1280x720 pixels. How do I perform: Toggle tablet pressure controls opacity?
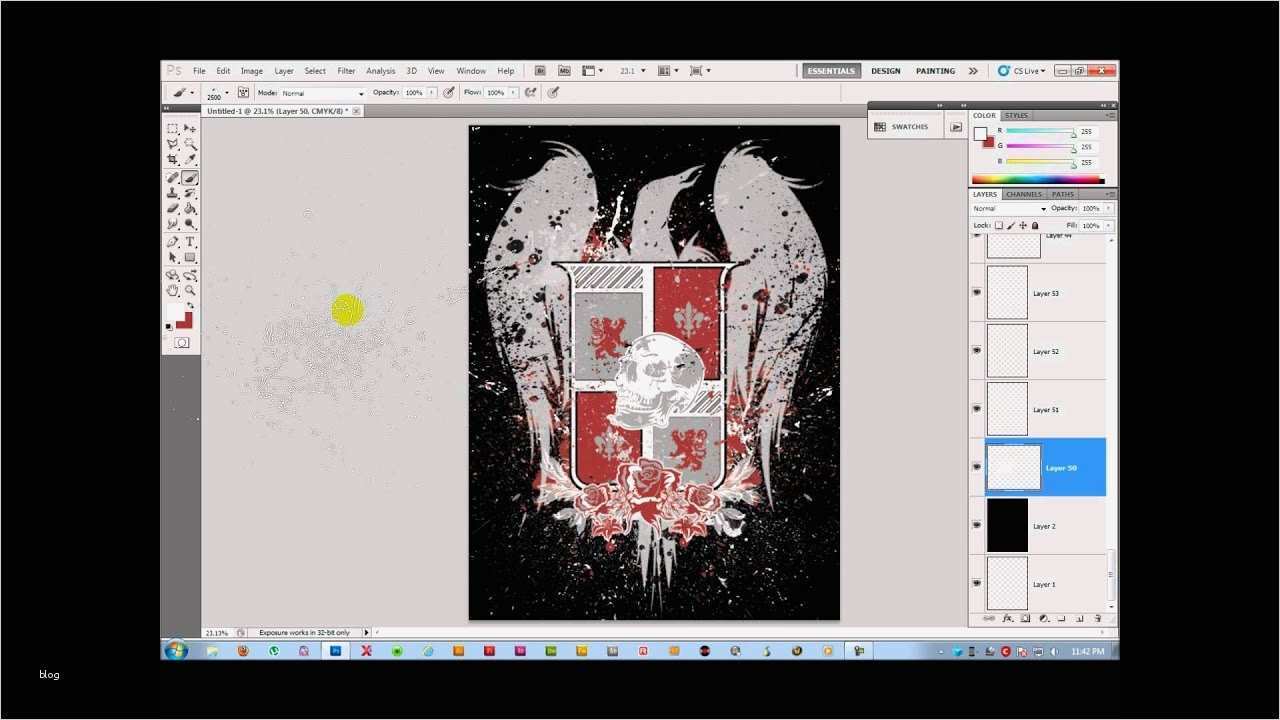pos(449,92)
